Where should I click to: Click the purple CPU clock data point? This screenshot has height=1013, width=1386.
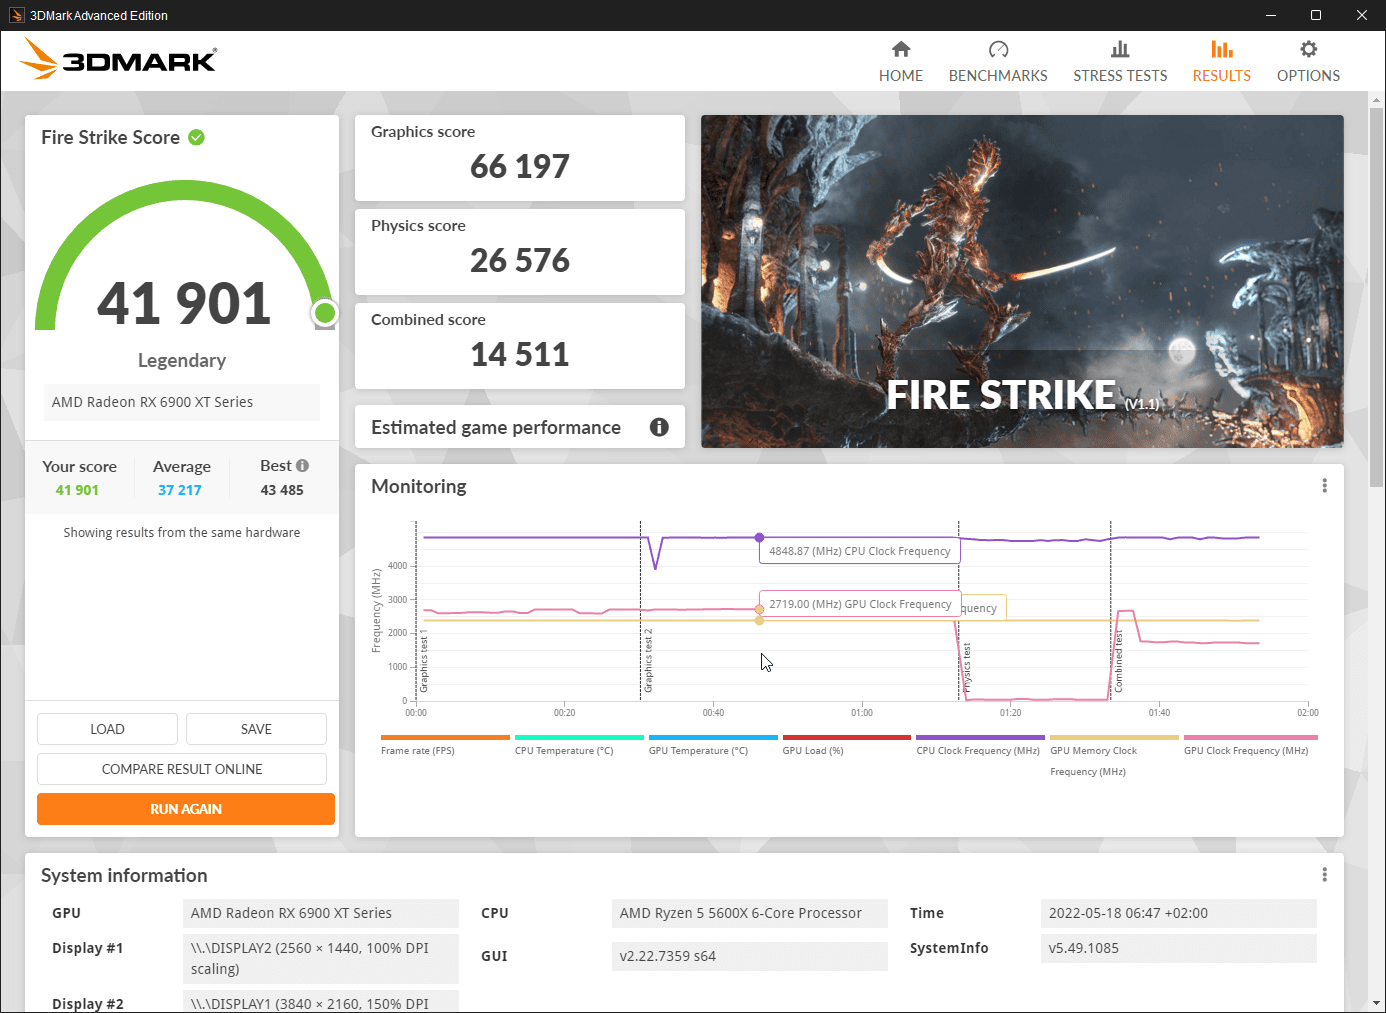click(759, 537)
